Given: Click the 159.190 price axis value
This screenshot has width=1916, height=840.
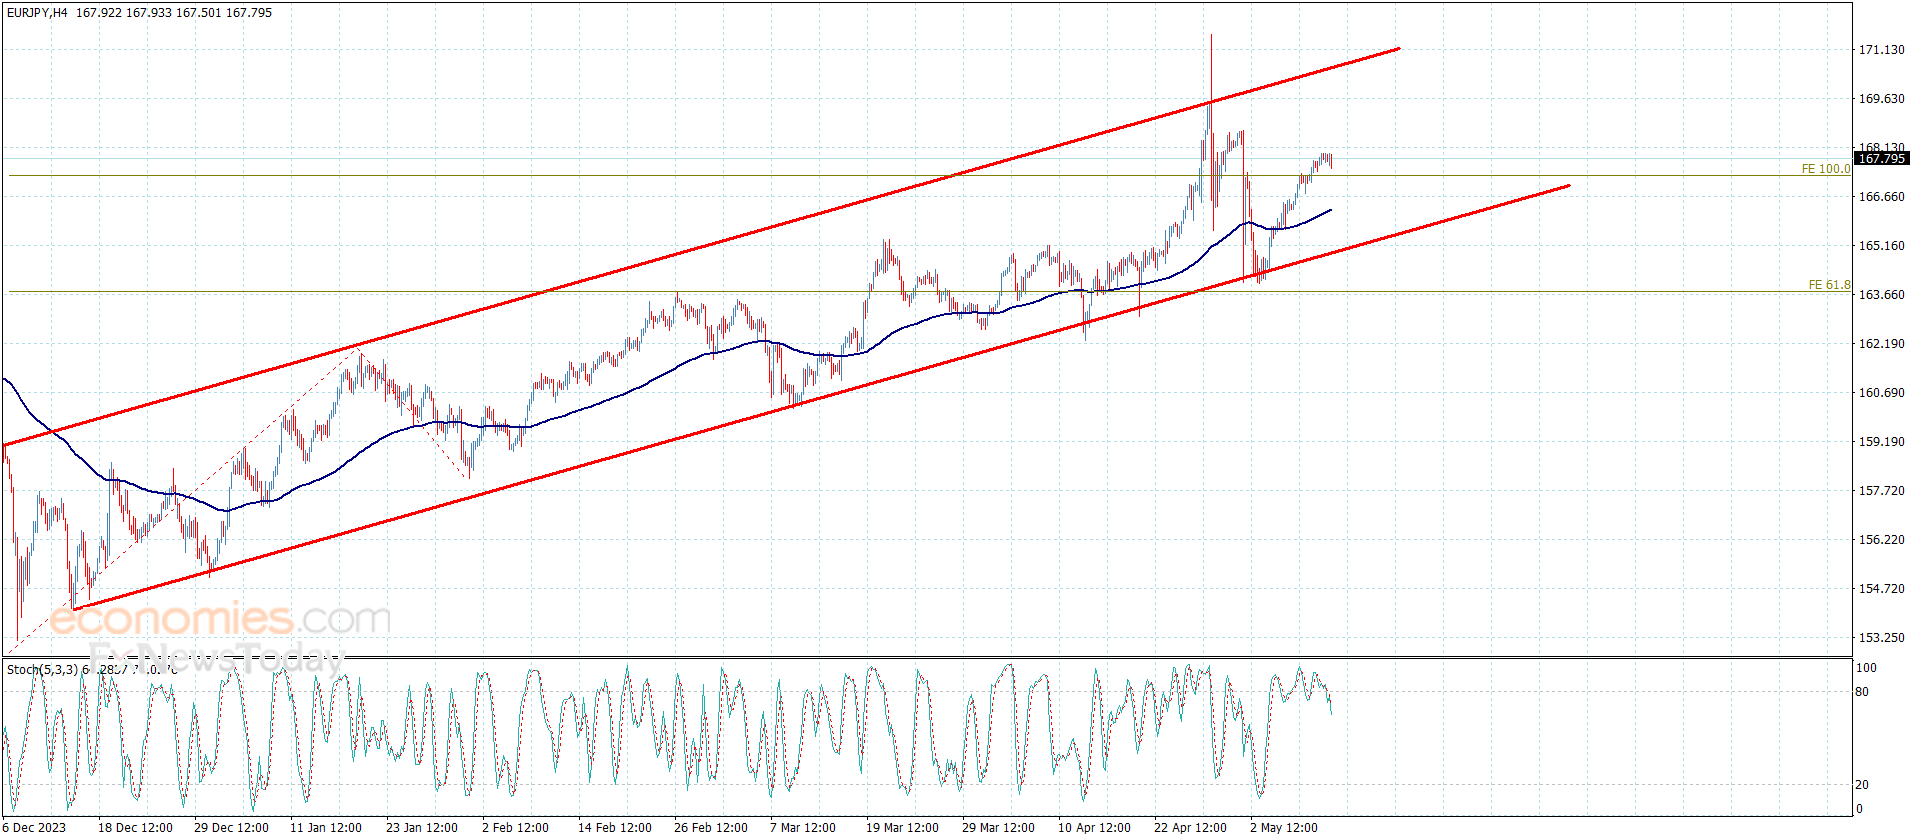Looking at the screenshot, I should (x=1881, y=442).
